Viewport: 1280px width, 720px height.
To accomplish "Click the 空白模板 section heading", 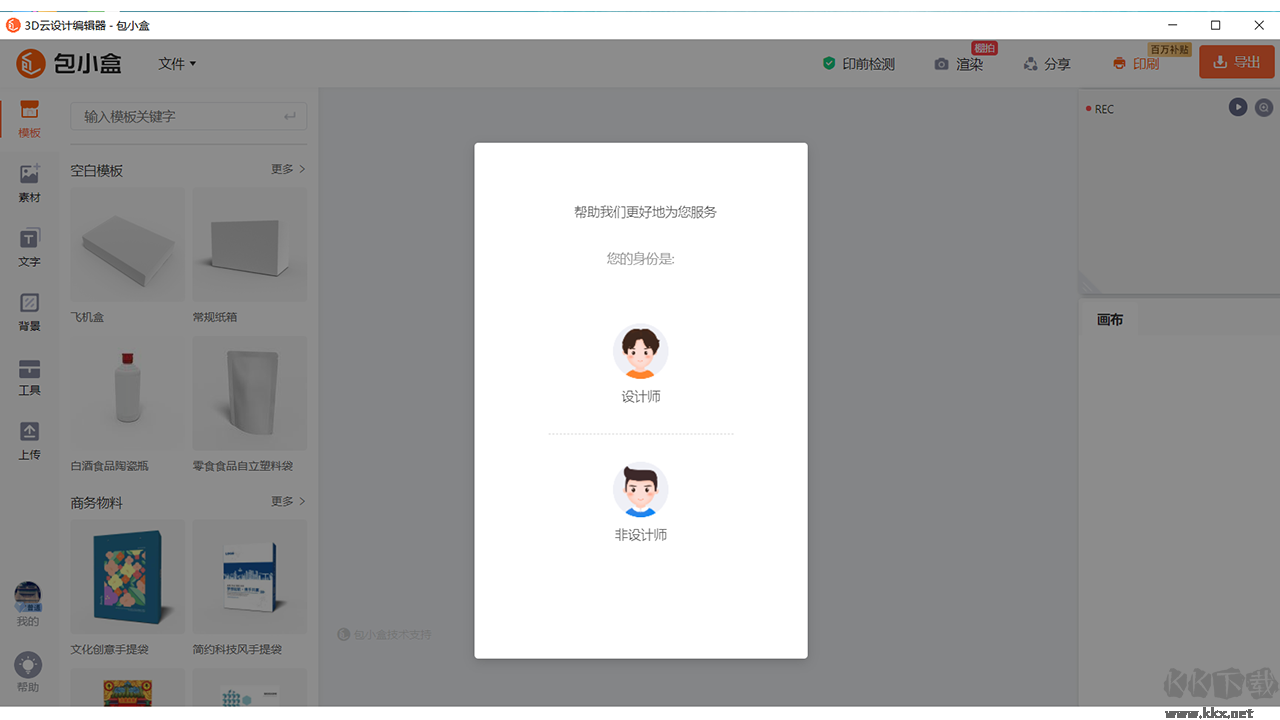I will tap(97, 171).
